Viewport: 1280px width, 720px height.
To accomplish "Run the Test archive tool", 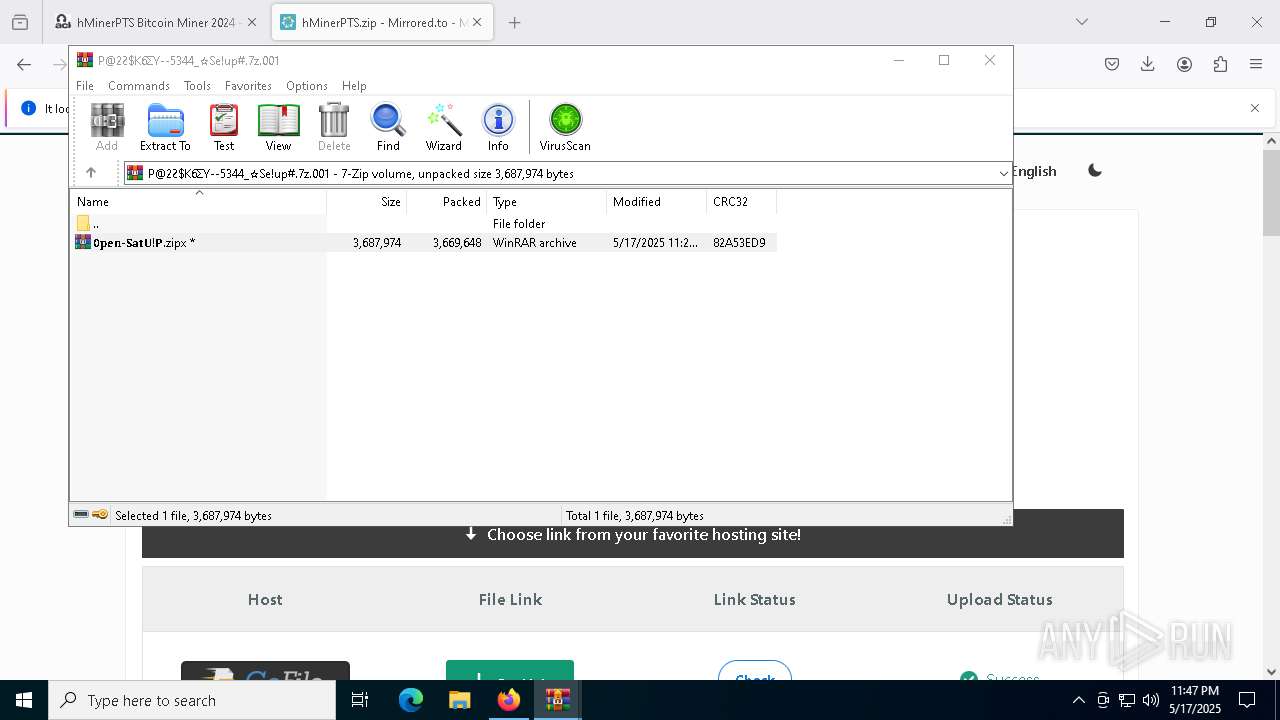I will point(224,128).
